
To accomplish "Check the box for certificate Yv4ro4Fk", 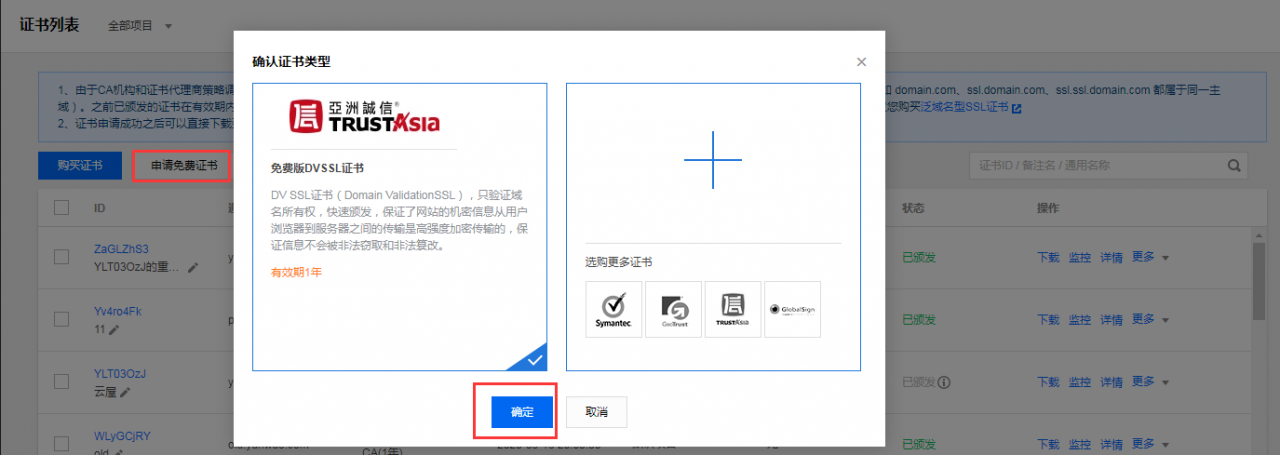I will pos(62,320).
